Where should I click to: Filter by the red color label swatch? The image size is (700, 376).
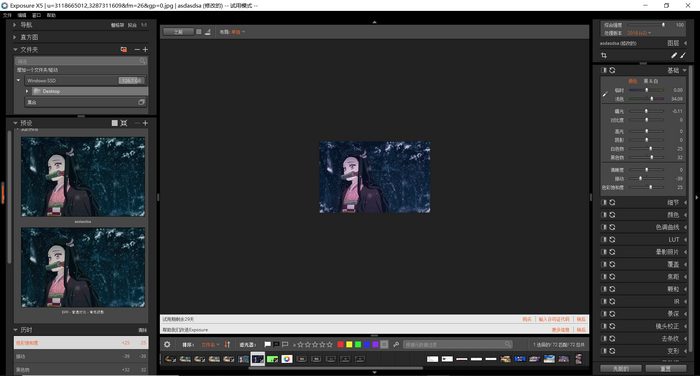pyautogui.click(x=341, y=344)
